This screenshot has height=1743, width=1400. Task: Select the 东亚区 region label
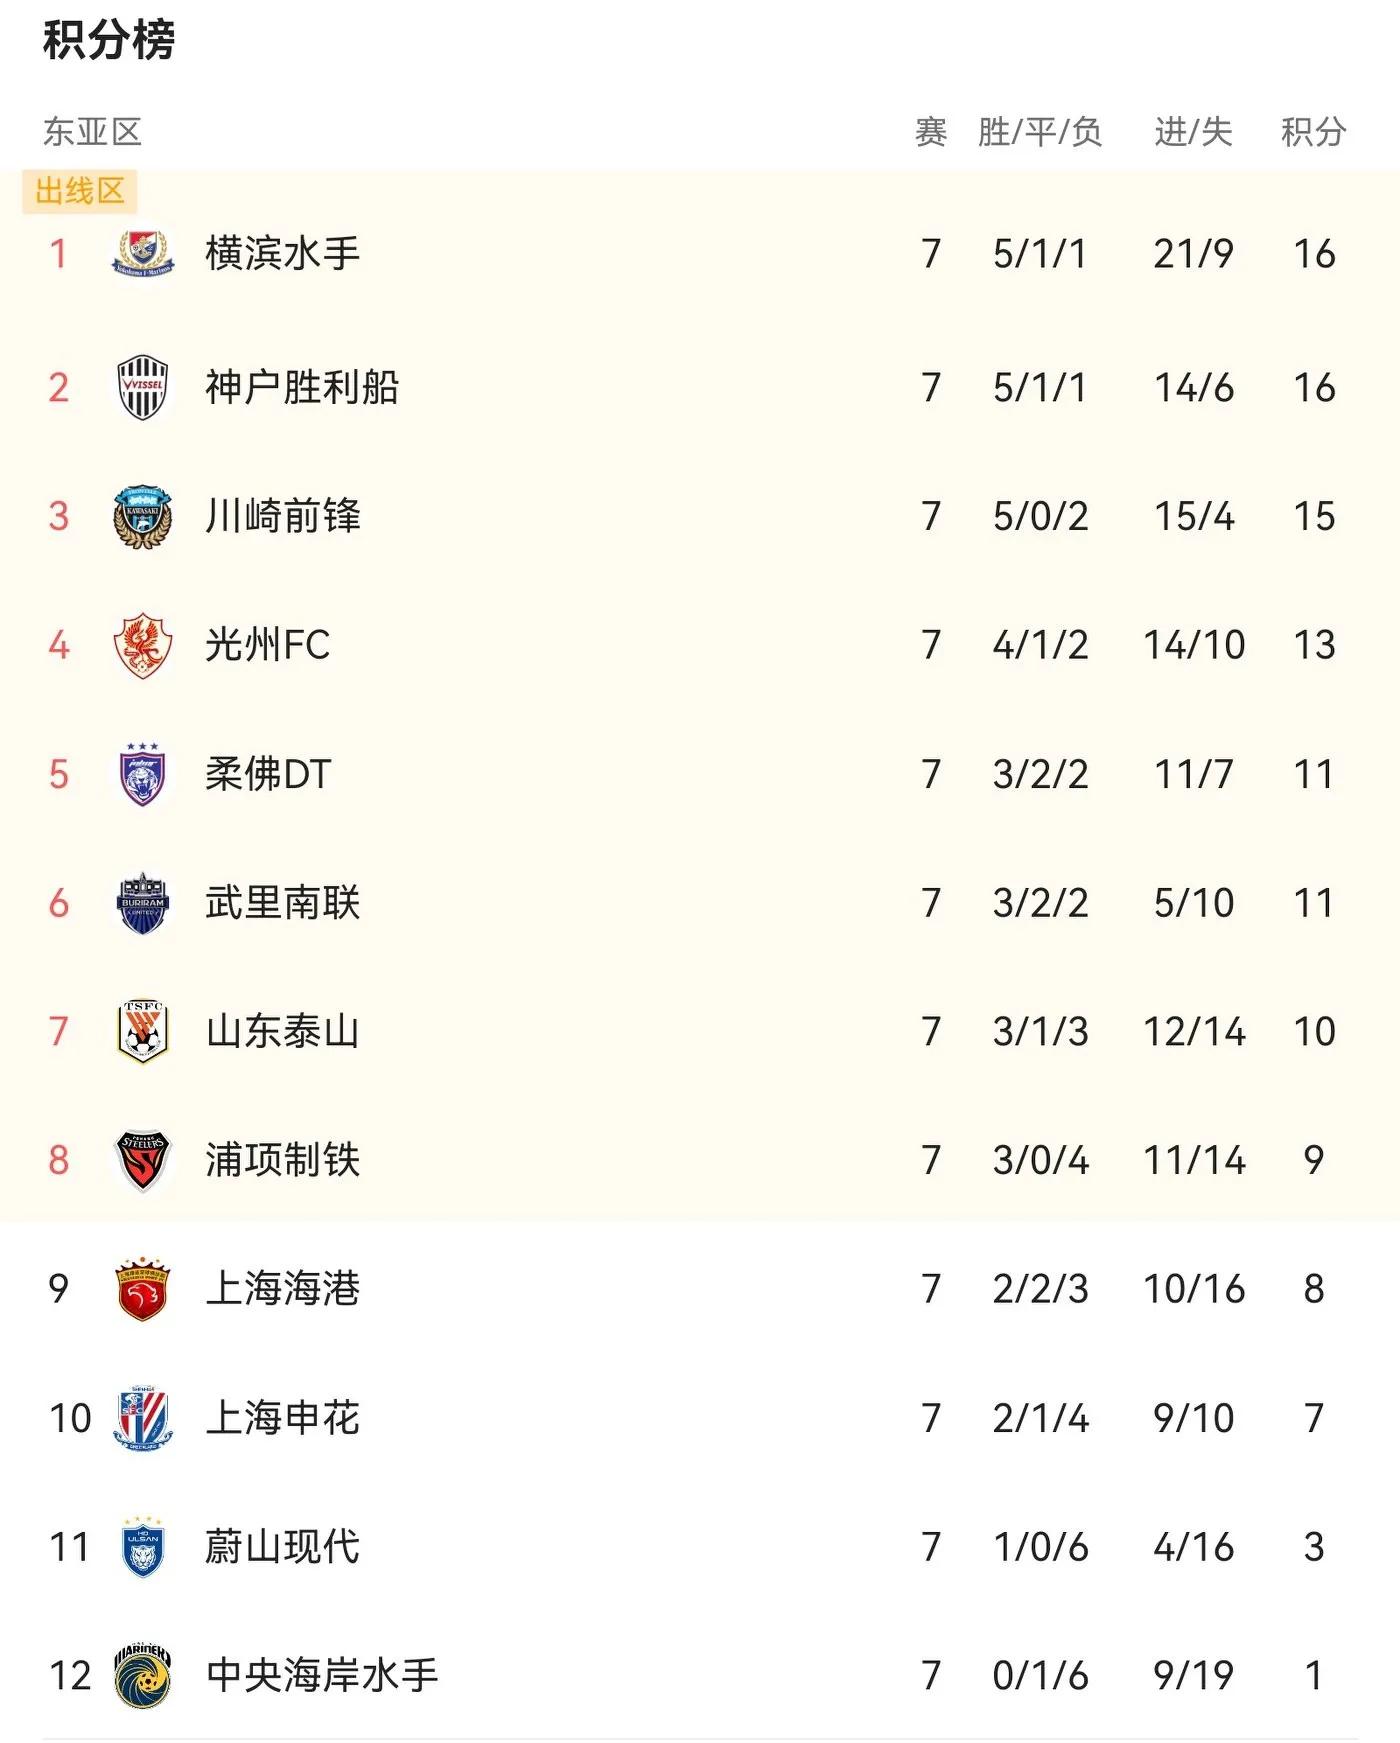tap(92, 132)
